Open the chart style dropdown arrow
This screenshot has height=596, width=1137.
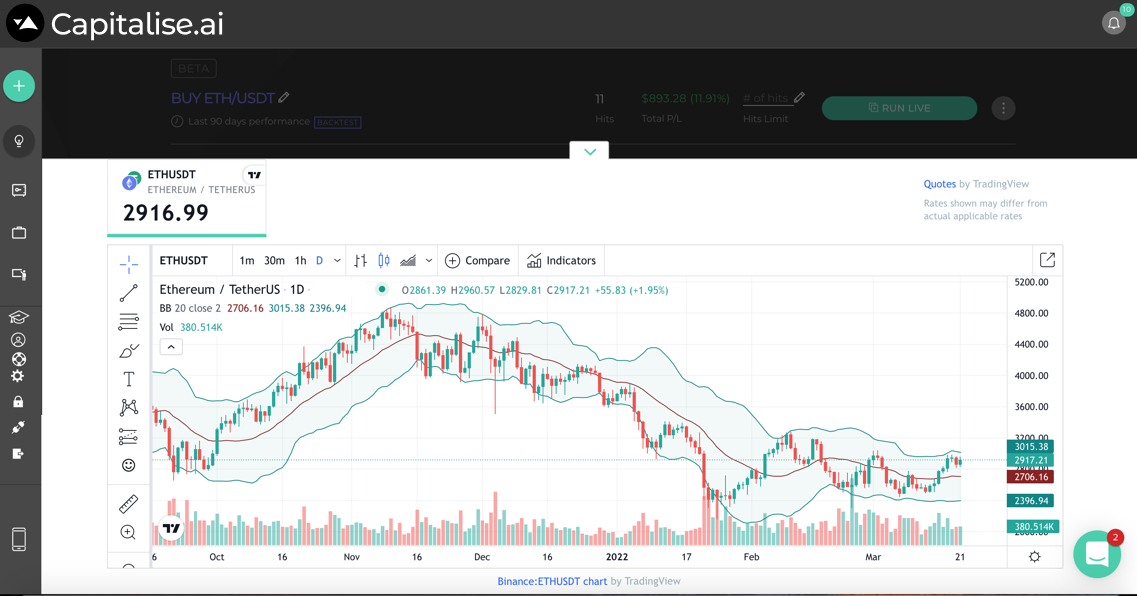[x=429, y=261]
